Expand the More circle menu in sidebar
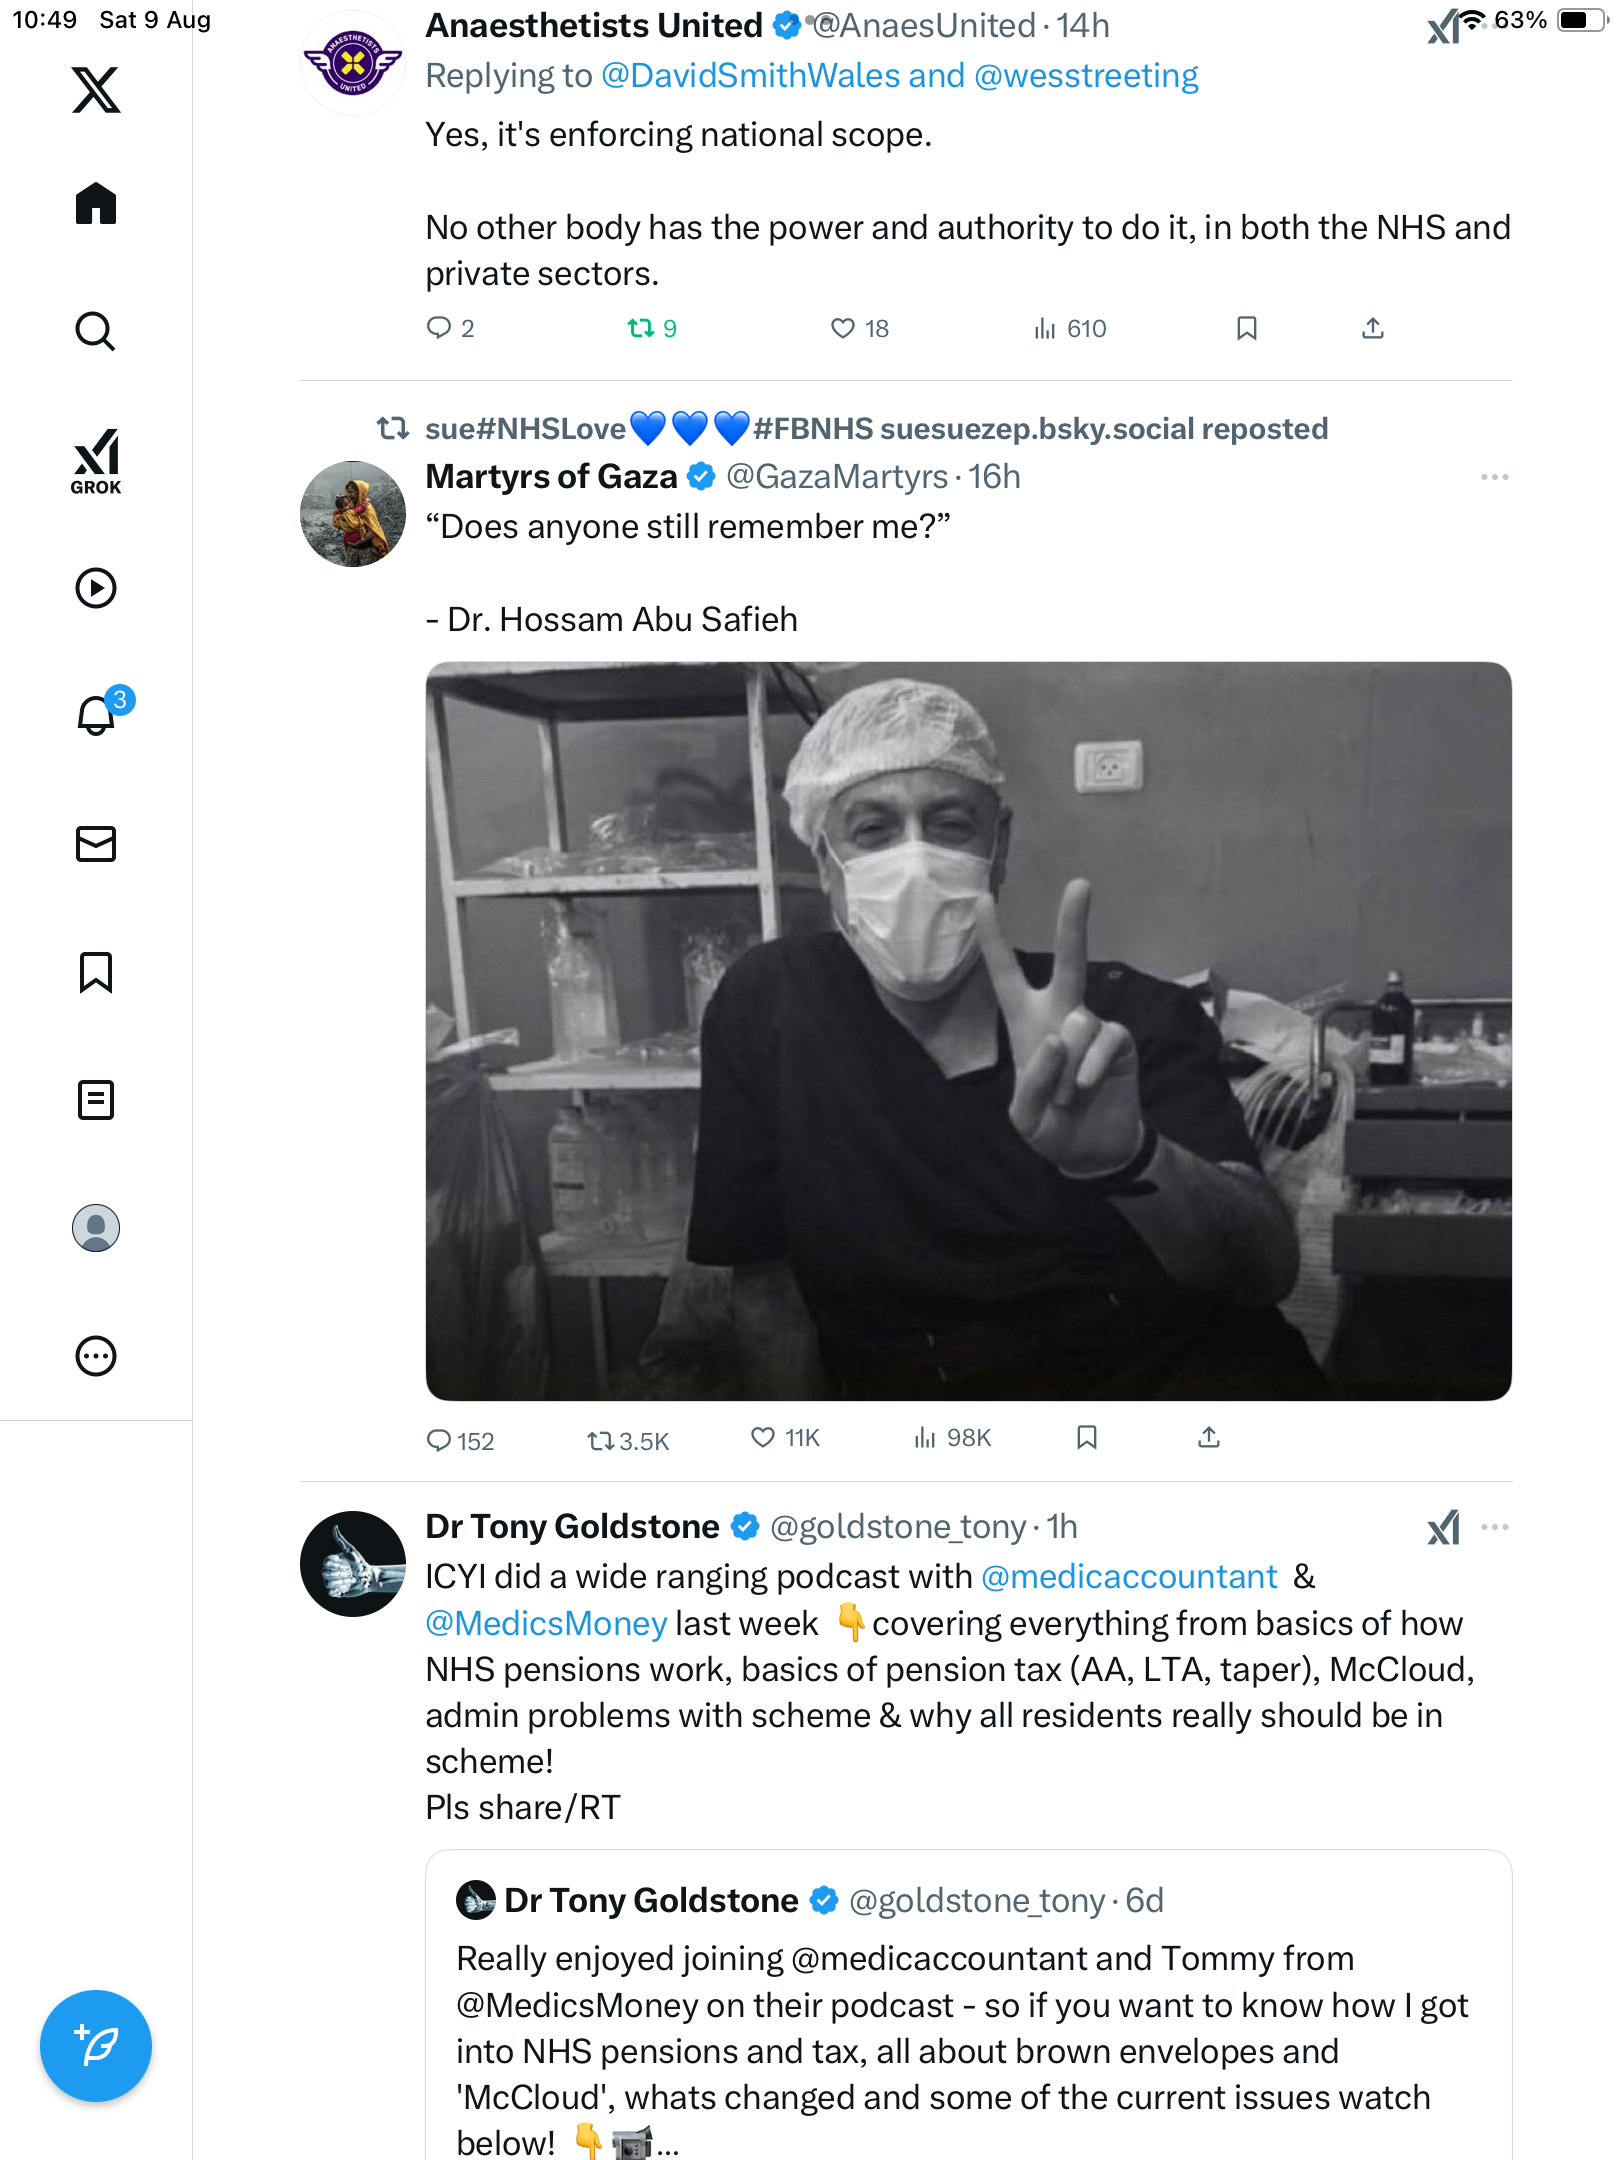This screenshot has height=2160, width=1620. (96, 1356)
